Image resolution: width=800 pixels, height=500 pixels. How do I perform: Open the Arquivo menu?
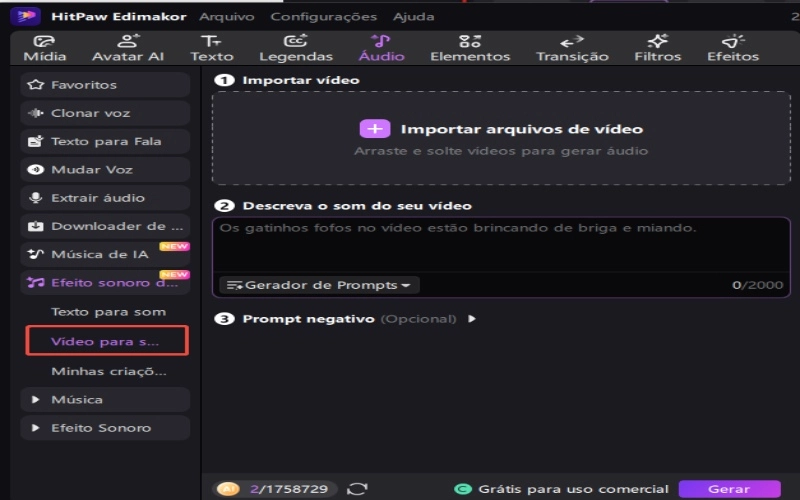tap(227, 17)
